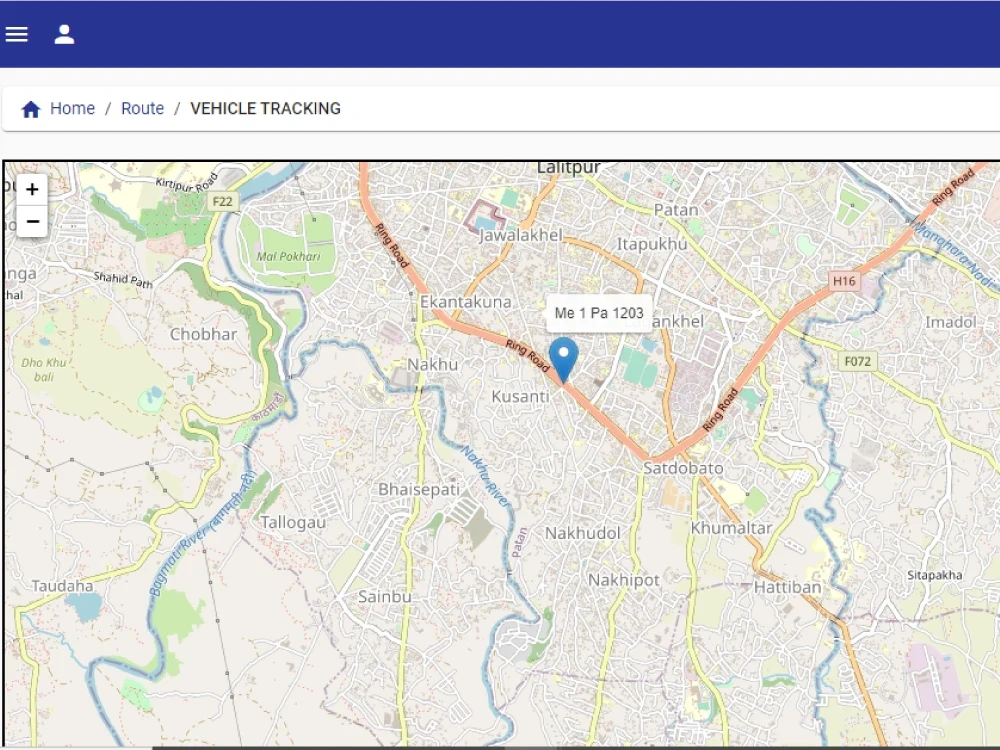
Task: Click the Taudaha place label
Action: click(x=62, y=585)
